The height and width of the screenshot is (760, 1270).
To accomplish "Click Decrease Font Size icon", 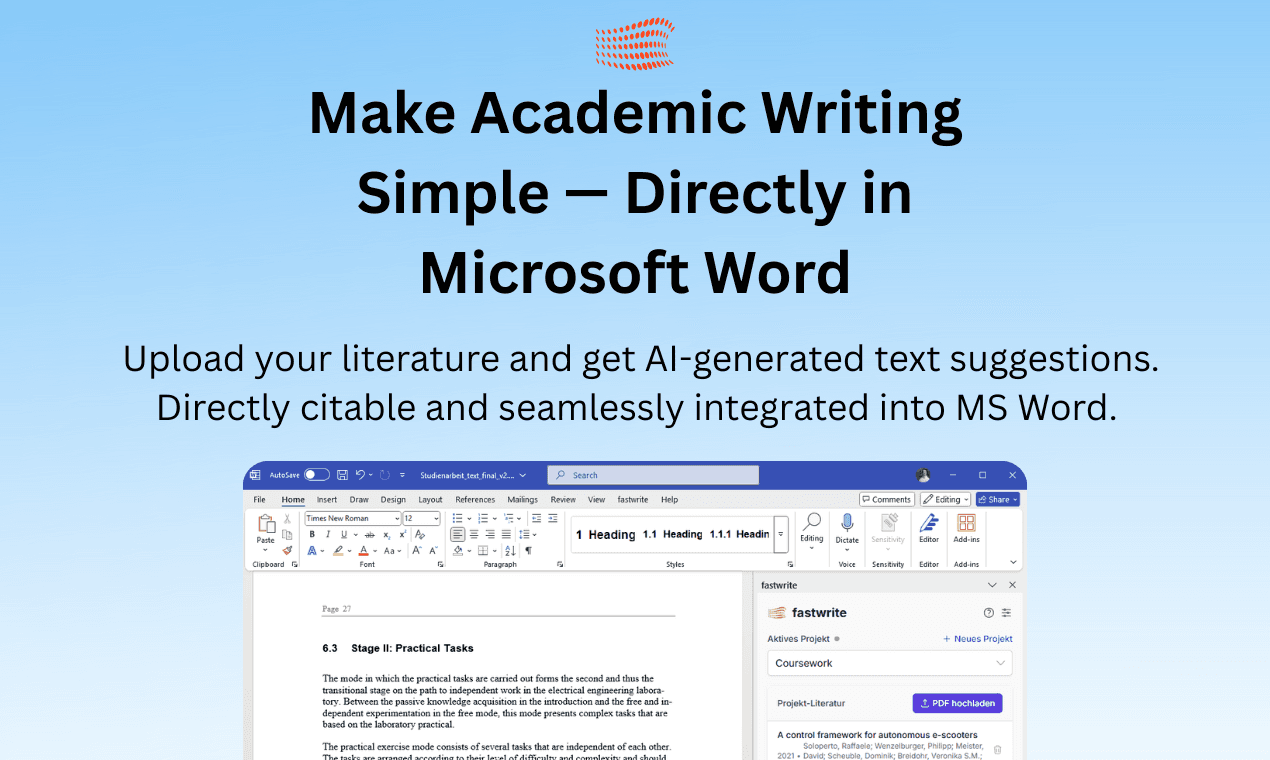I will [x=433, y=551].
